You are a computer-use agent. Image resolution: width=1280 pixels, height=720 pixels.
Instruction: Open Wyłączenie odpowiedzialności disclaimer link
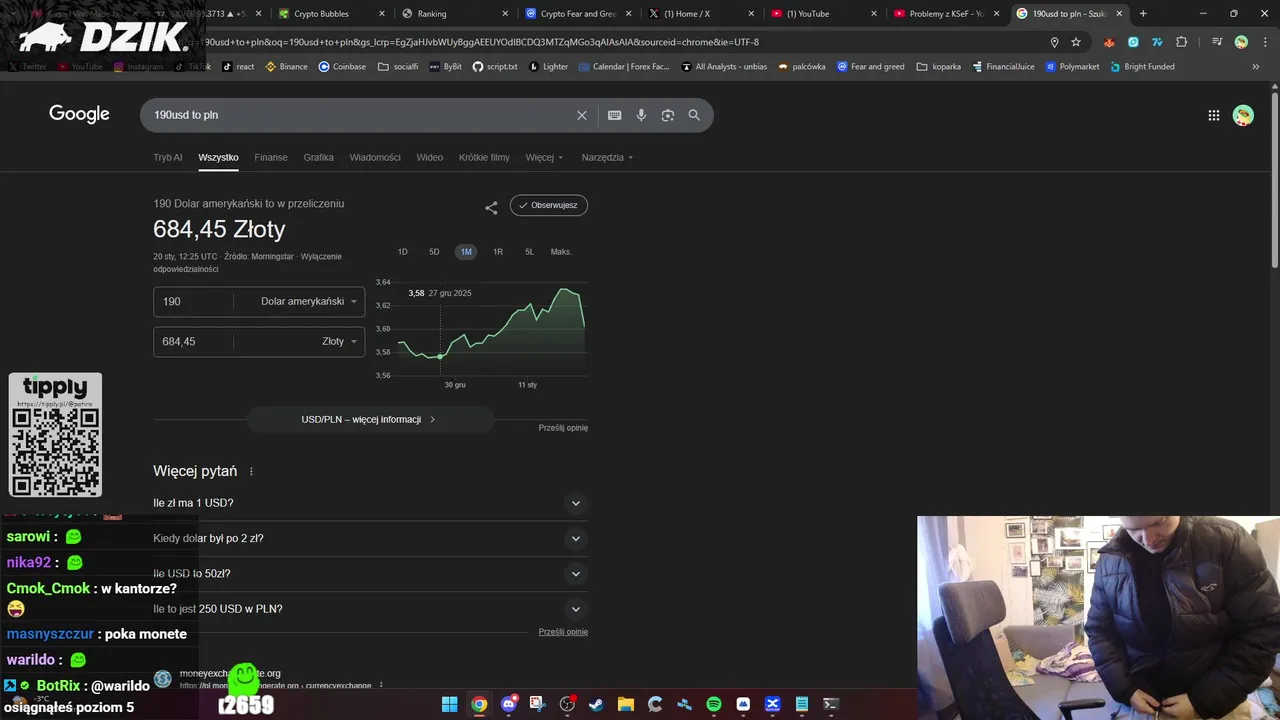click(247, 263)
